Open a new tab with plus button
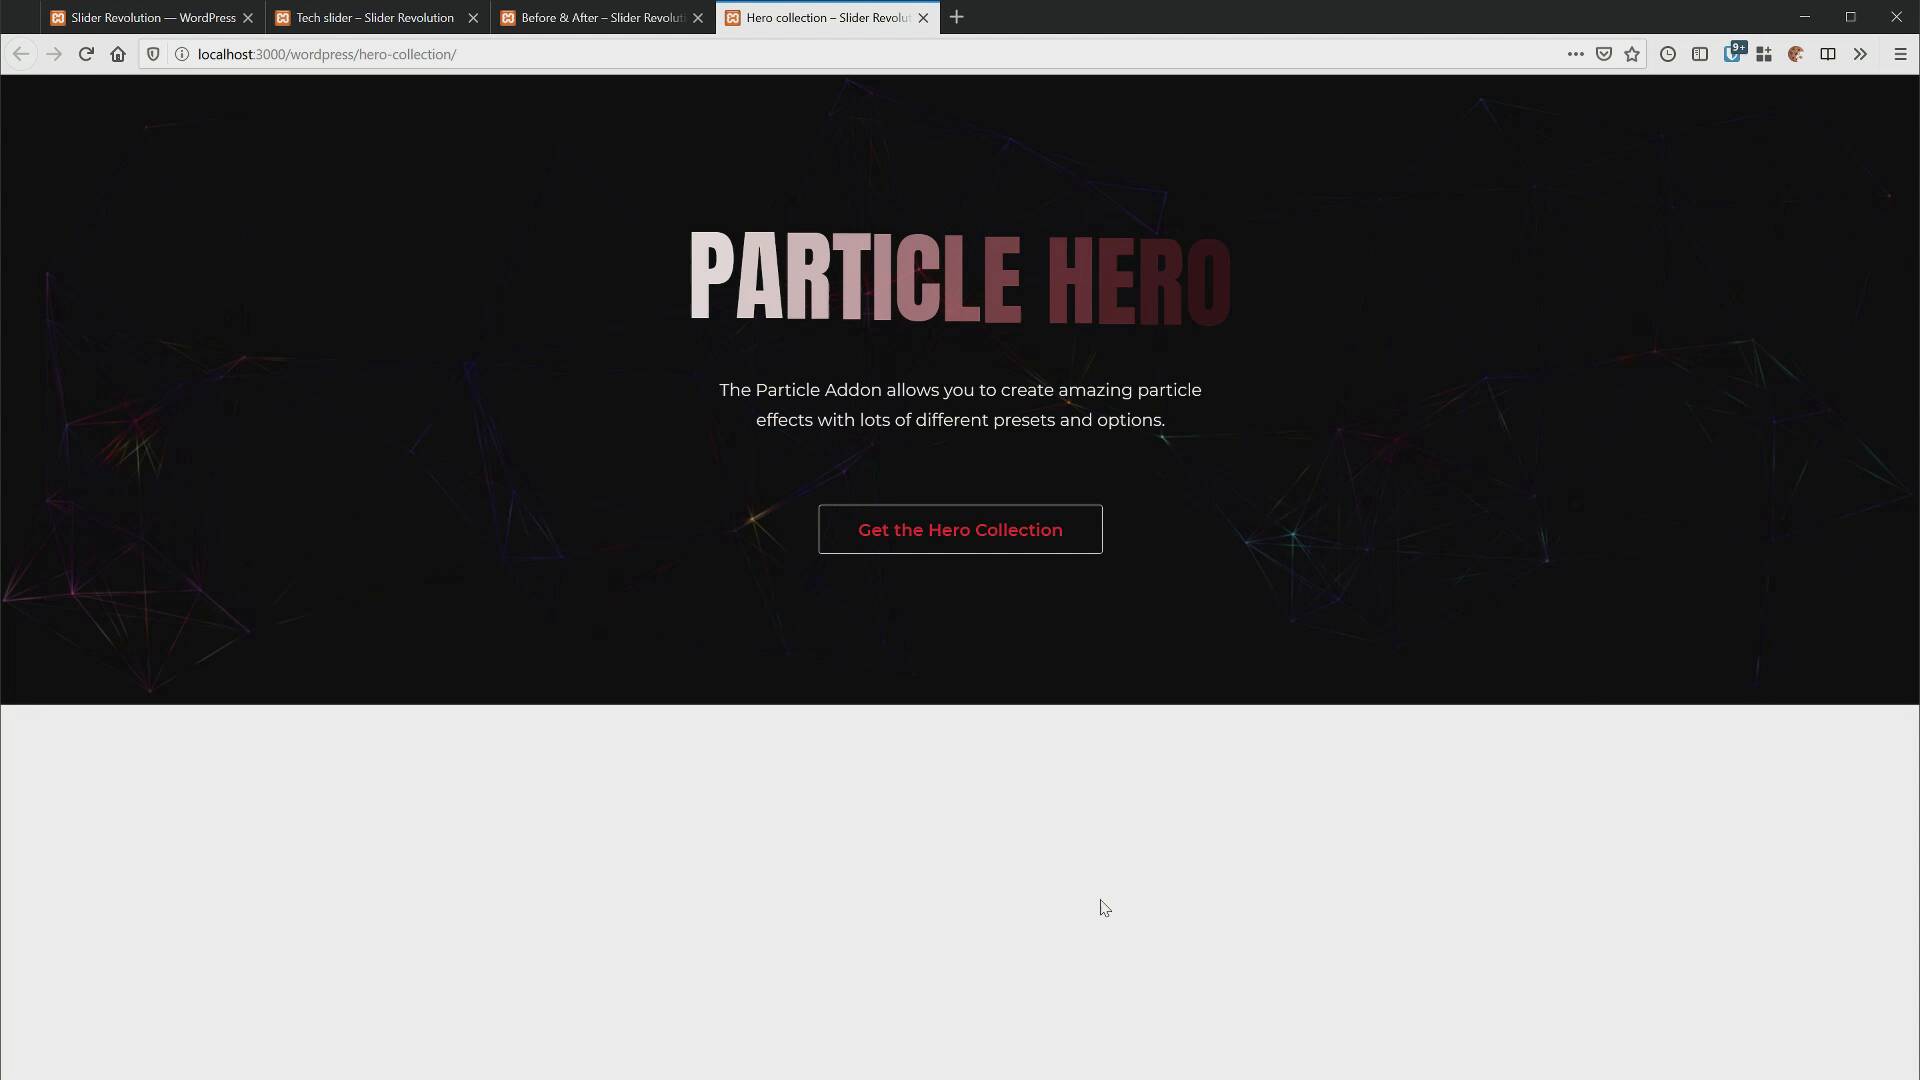Screen dimensions: 1920x1080 pyautogui.click(x=957, y=17)
